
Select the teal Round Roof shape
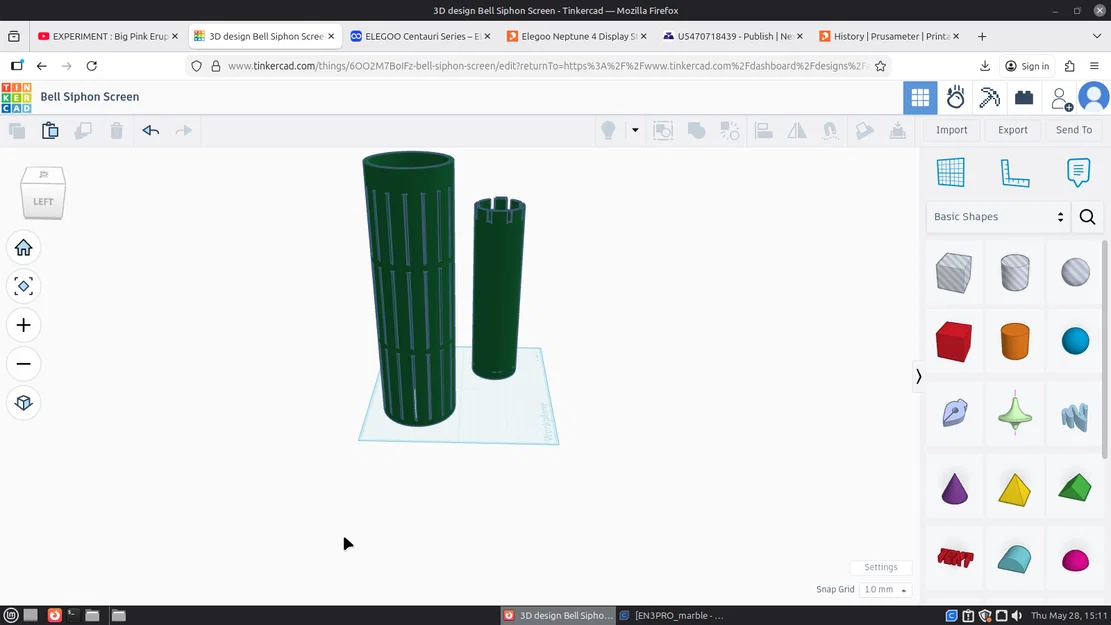(x=1015, y=558)
